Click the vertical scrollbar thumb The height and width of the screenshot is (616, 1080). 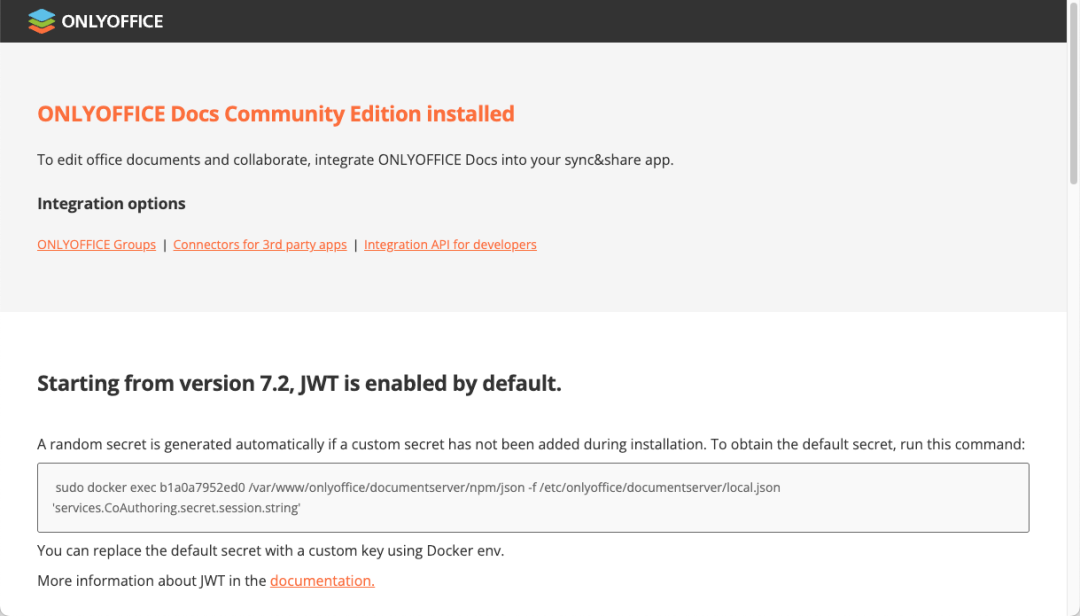coord(1073,120)
